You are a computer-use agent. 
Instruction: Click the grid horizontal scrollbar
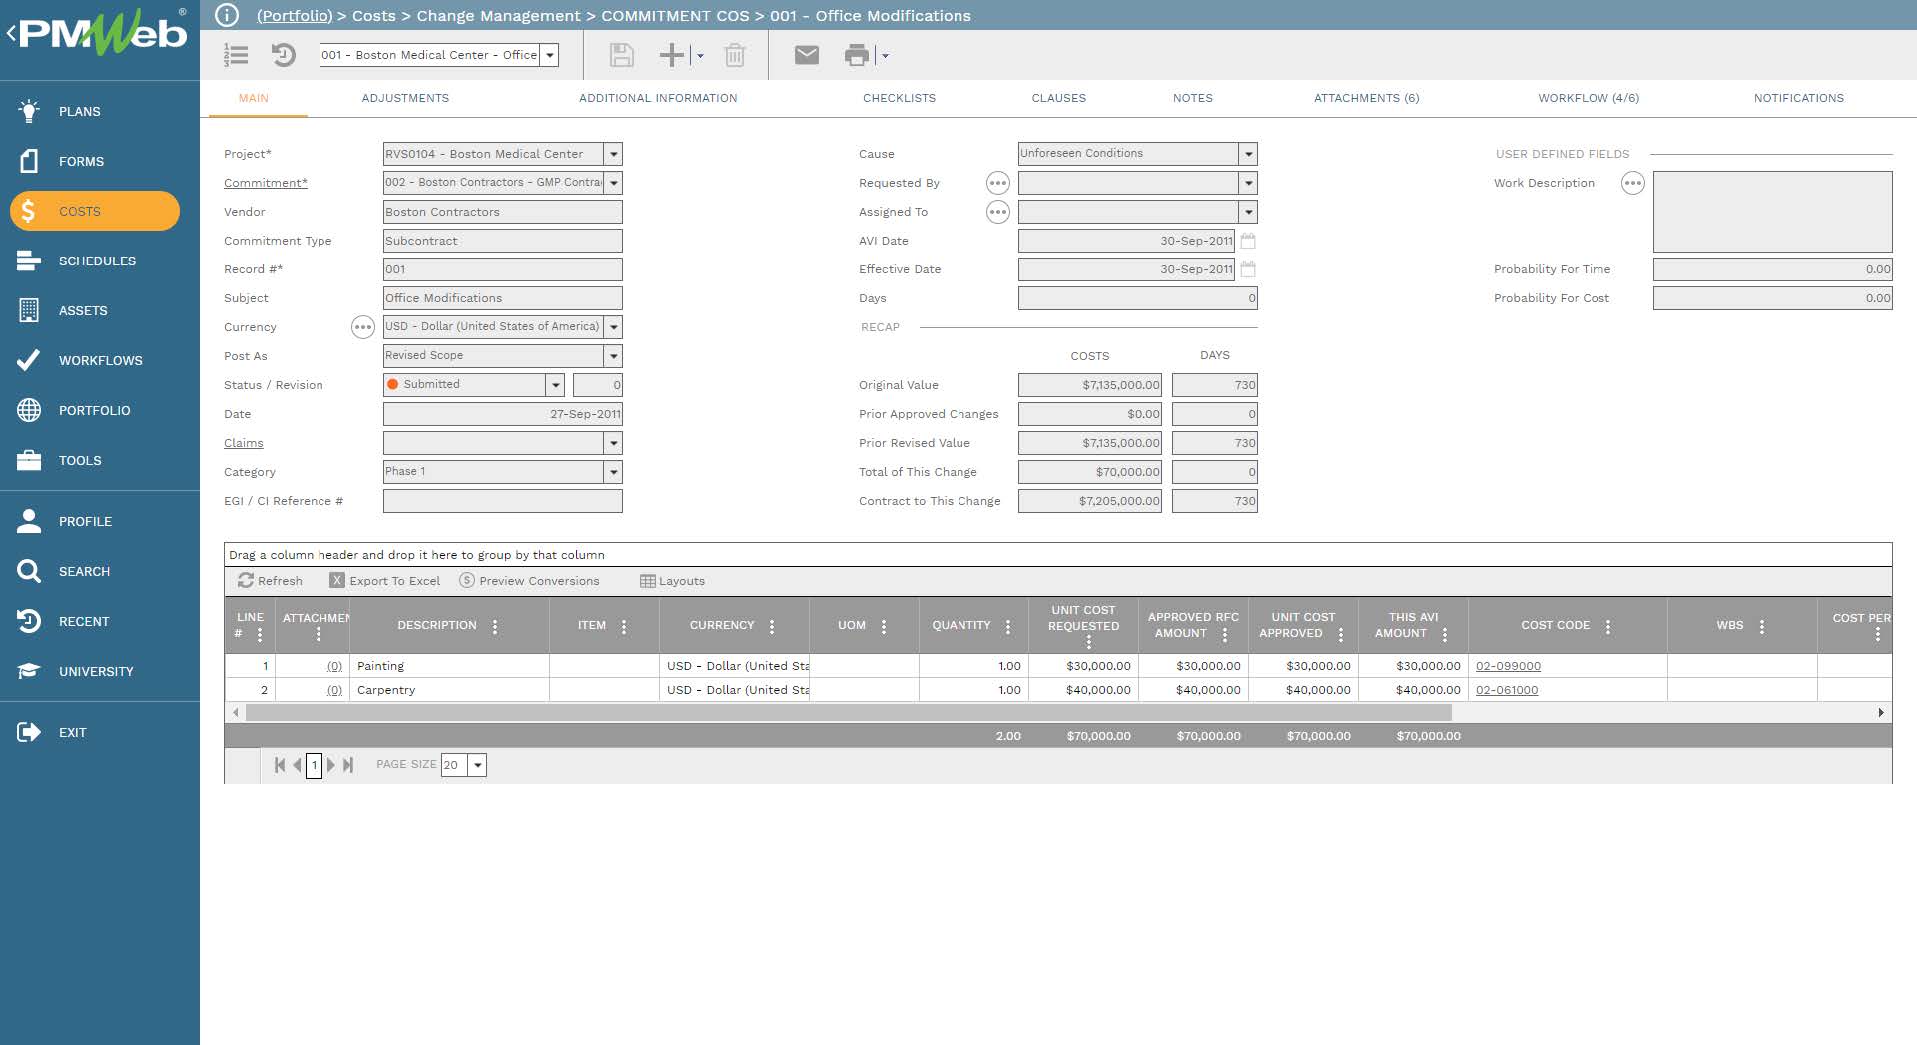(x=848, y=713)
